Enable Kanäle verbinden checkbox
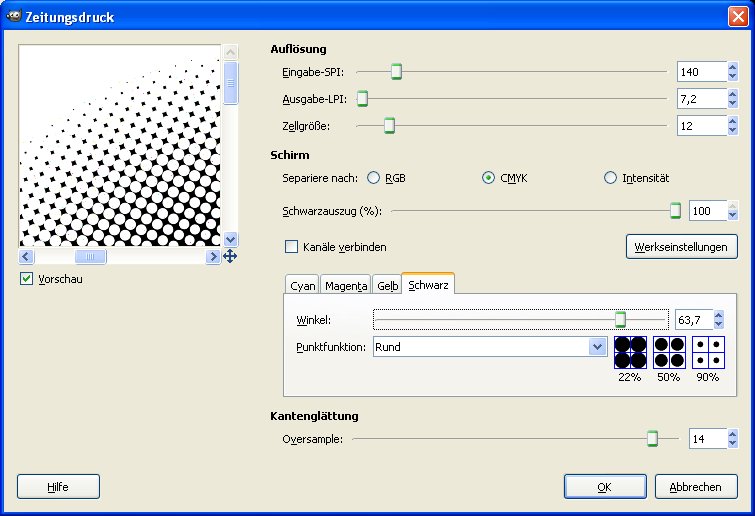Screen dimensions: 755x516 coord(291,247)
